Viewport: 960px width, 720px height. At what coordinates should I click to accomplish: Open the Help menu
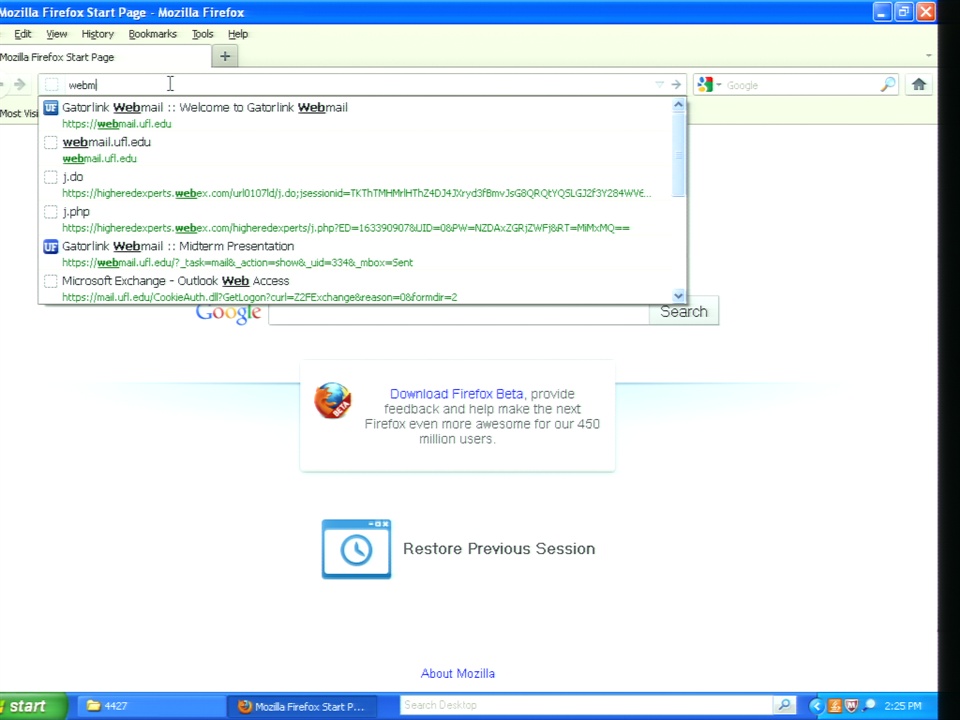coord(238,34)
